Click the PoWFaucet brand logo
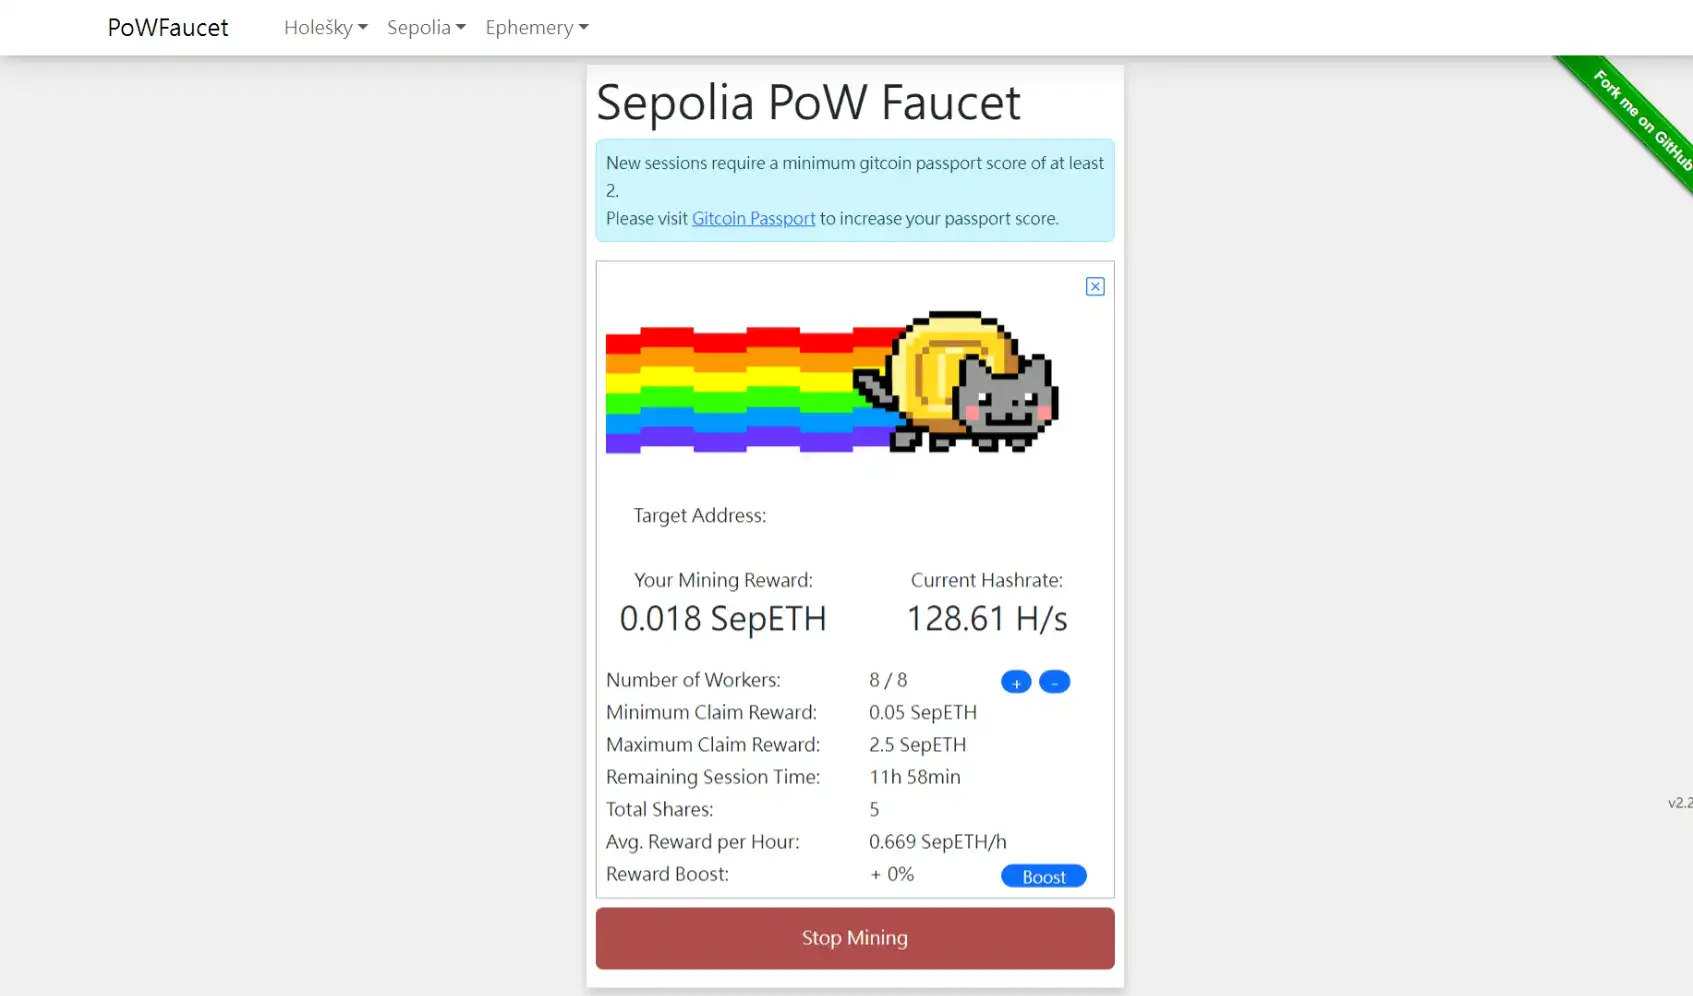1693x996 pixels. point(168,27)
